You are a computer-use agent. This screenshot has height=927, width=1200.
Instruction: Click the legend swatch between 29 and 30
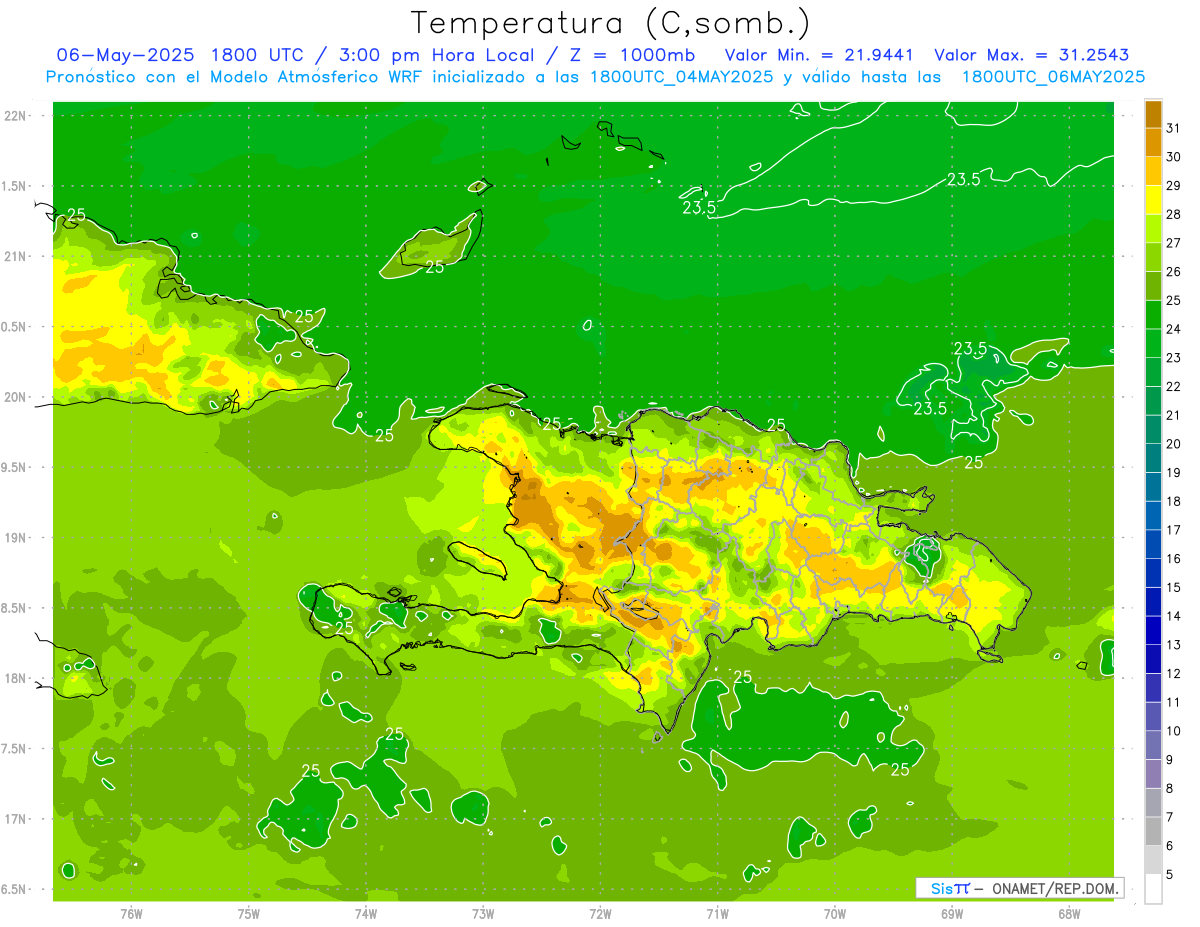pyautogui.click(x=1153, y=171)
